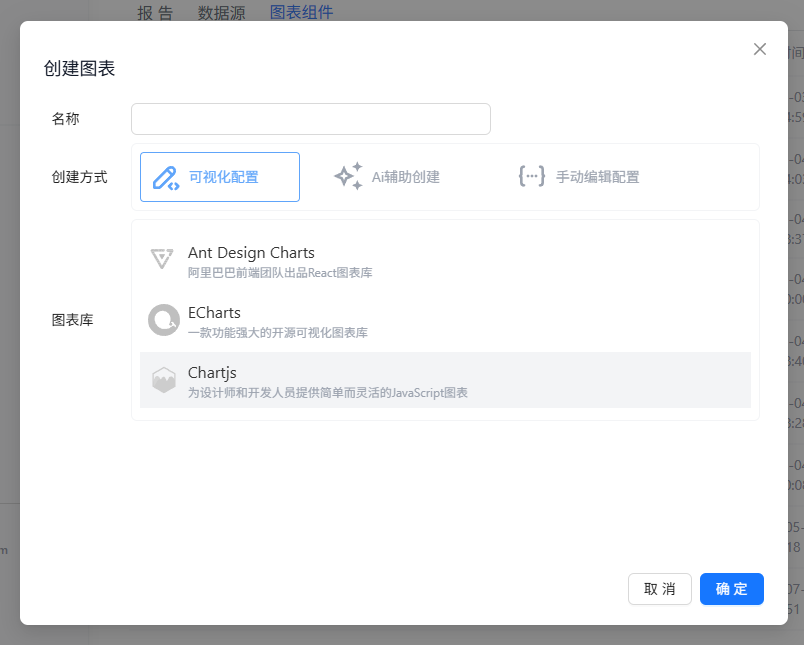The width and height of the screenshot is (804, 645).
Task: Open the 图表组件 tab behind dialog
Action: click(x=302, y=12)
